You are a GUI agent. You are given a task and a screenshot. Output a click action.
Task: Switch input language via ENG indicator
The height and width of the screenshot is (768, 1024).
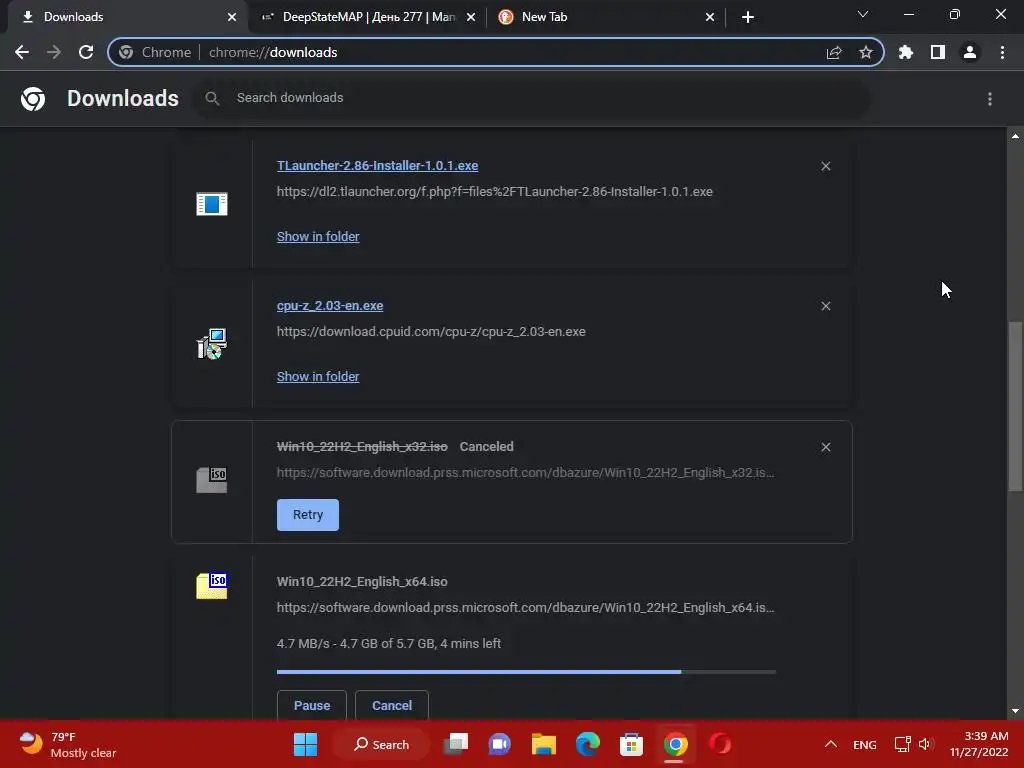pyautogui.click(x=865, y=744)
